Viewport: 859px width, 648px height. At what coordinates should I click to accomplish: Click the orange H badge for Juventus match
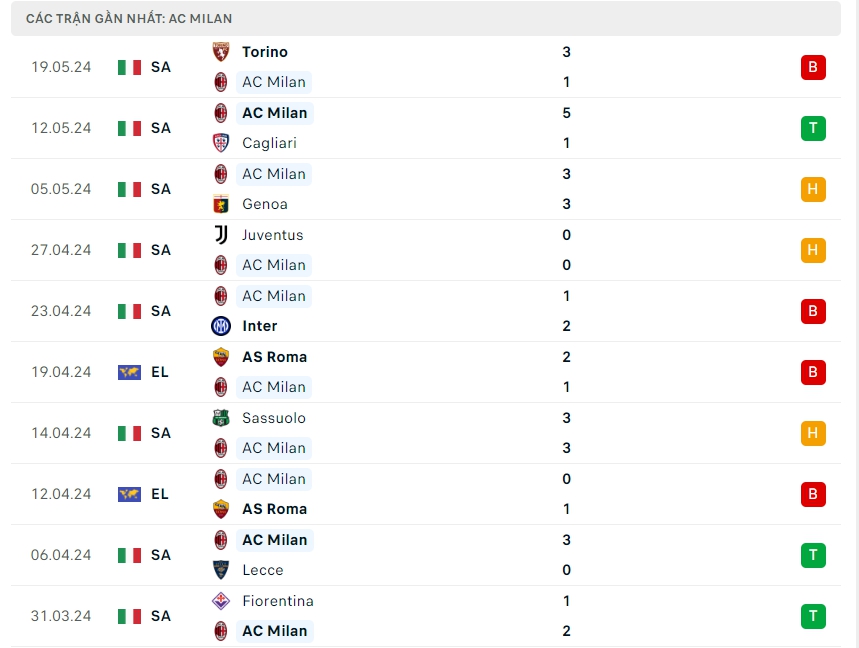point(813,250)
